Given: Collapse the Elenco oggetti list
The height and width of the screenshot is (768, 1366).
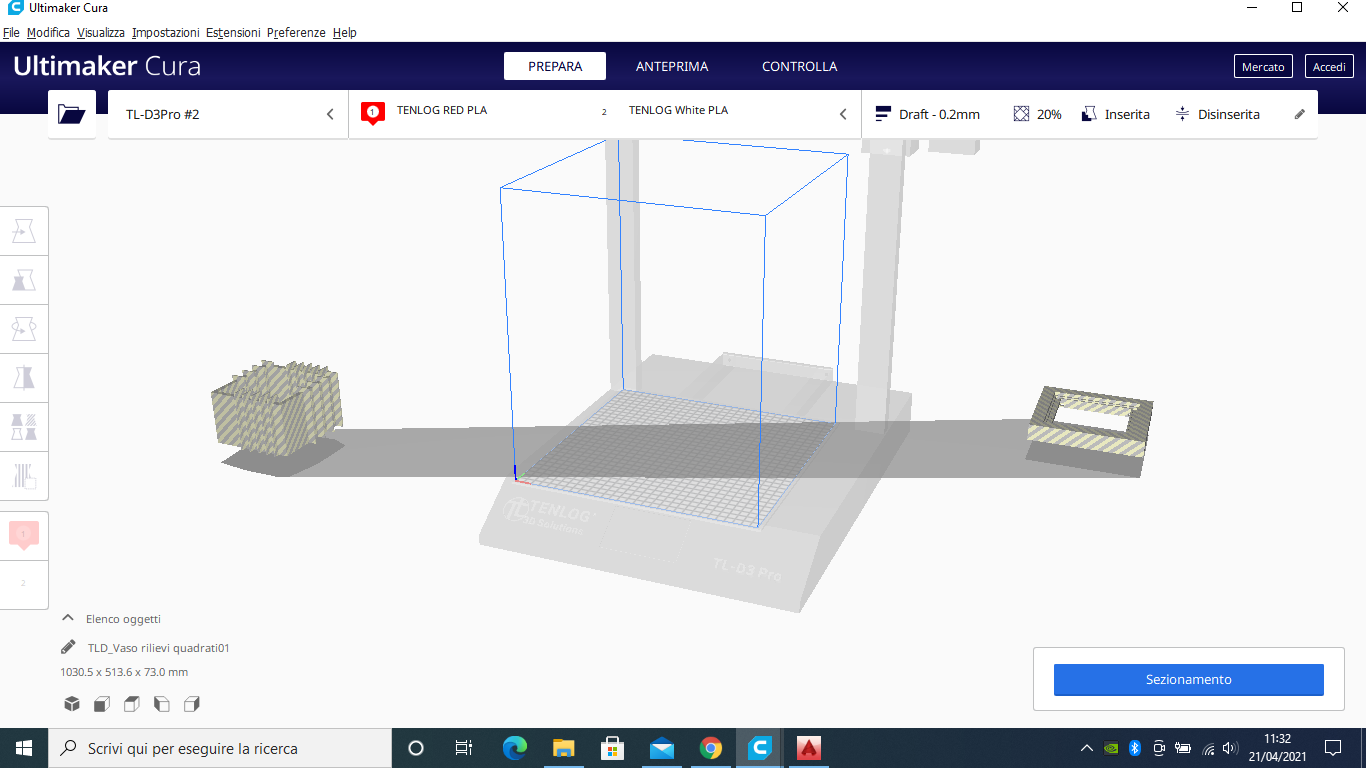Looking at the screenshot, I should pos(68,618).
